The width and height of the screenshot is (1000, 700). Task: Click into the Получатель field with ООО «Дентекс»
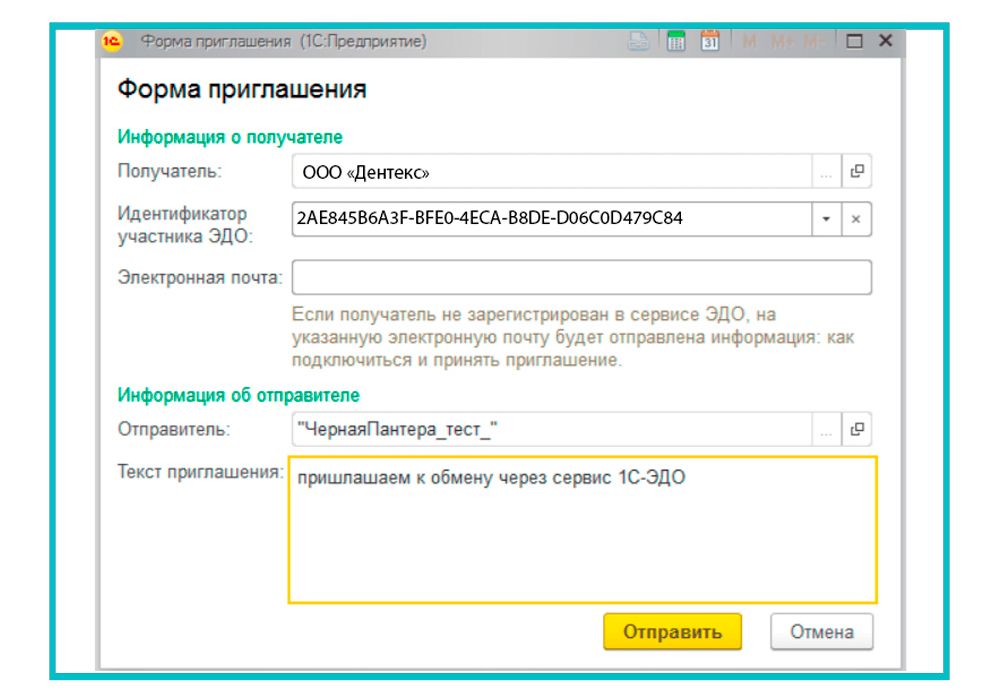coord(552,171)
